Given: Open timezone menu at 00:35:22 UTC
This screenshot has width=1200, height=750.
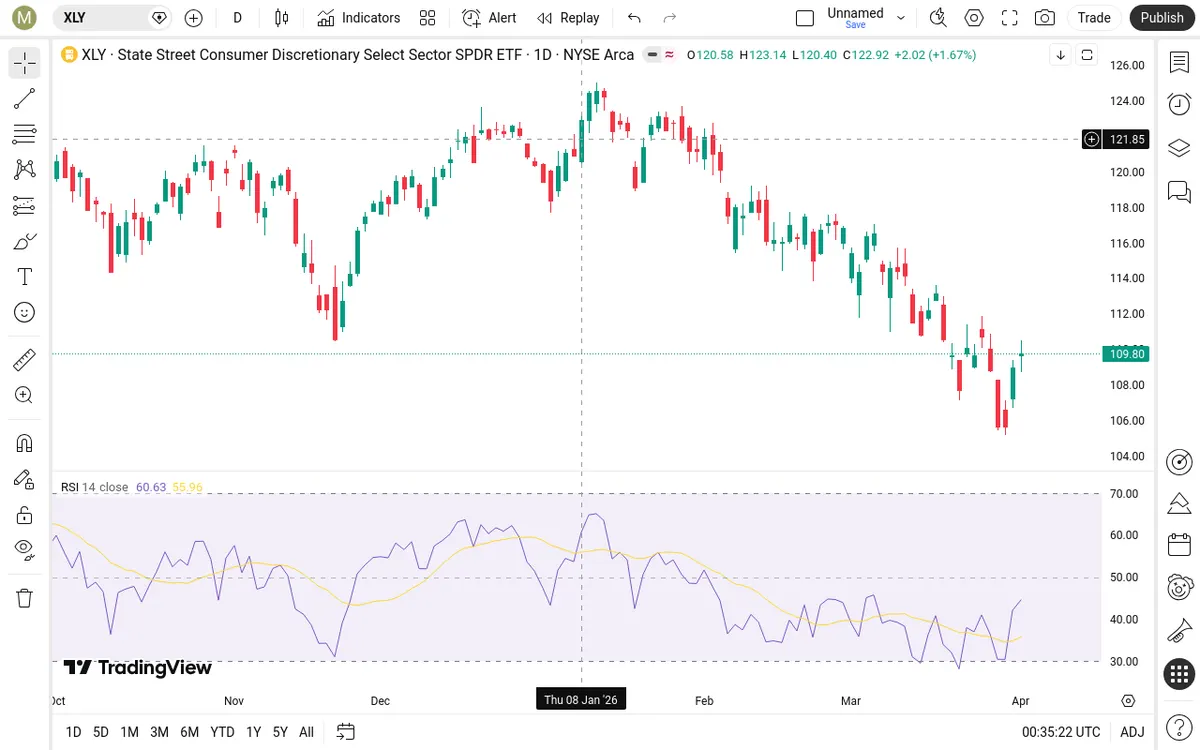Looking at the screenshot, I should pyautogui.click(x=1061, y=732).
